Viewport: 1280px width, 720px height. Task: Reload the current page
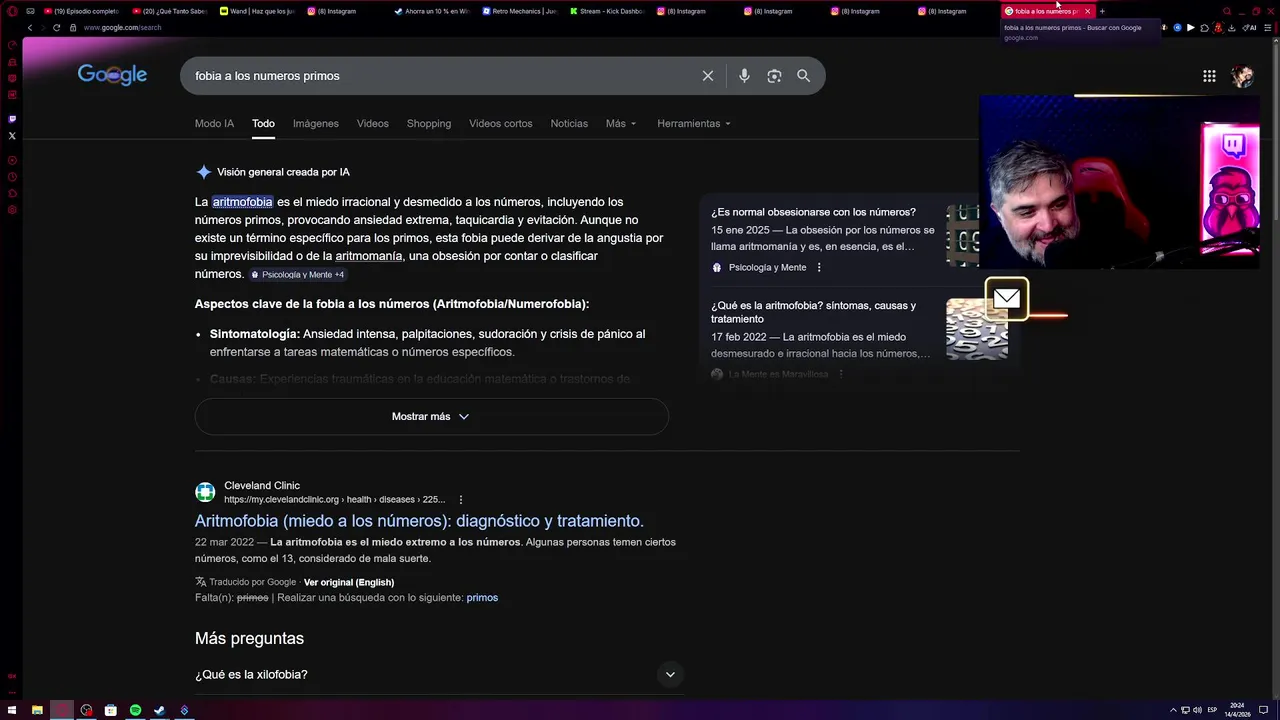56,27
